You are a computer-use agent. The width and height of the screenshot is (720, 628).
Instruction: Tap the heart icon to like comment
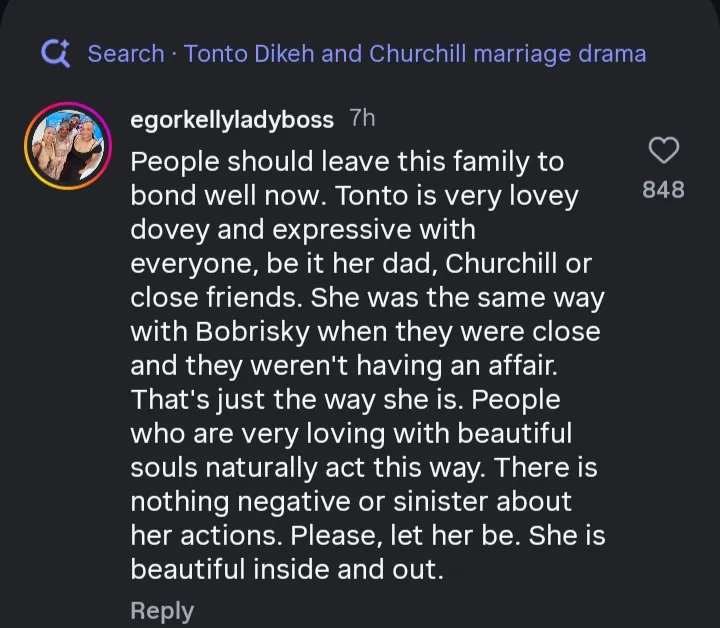(x=664, y=151)
